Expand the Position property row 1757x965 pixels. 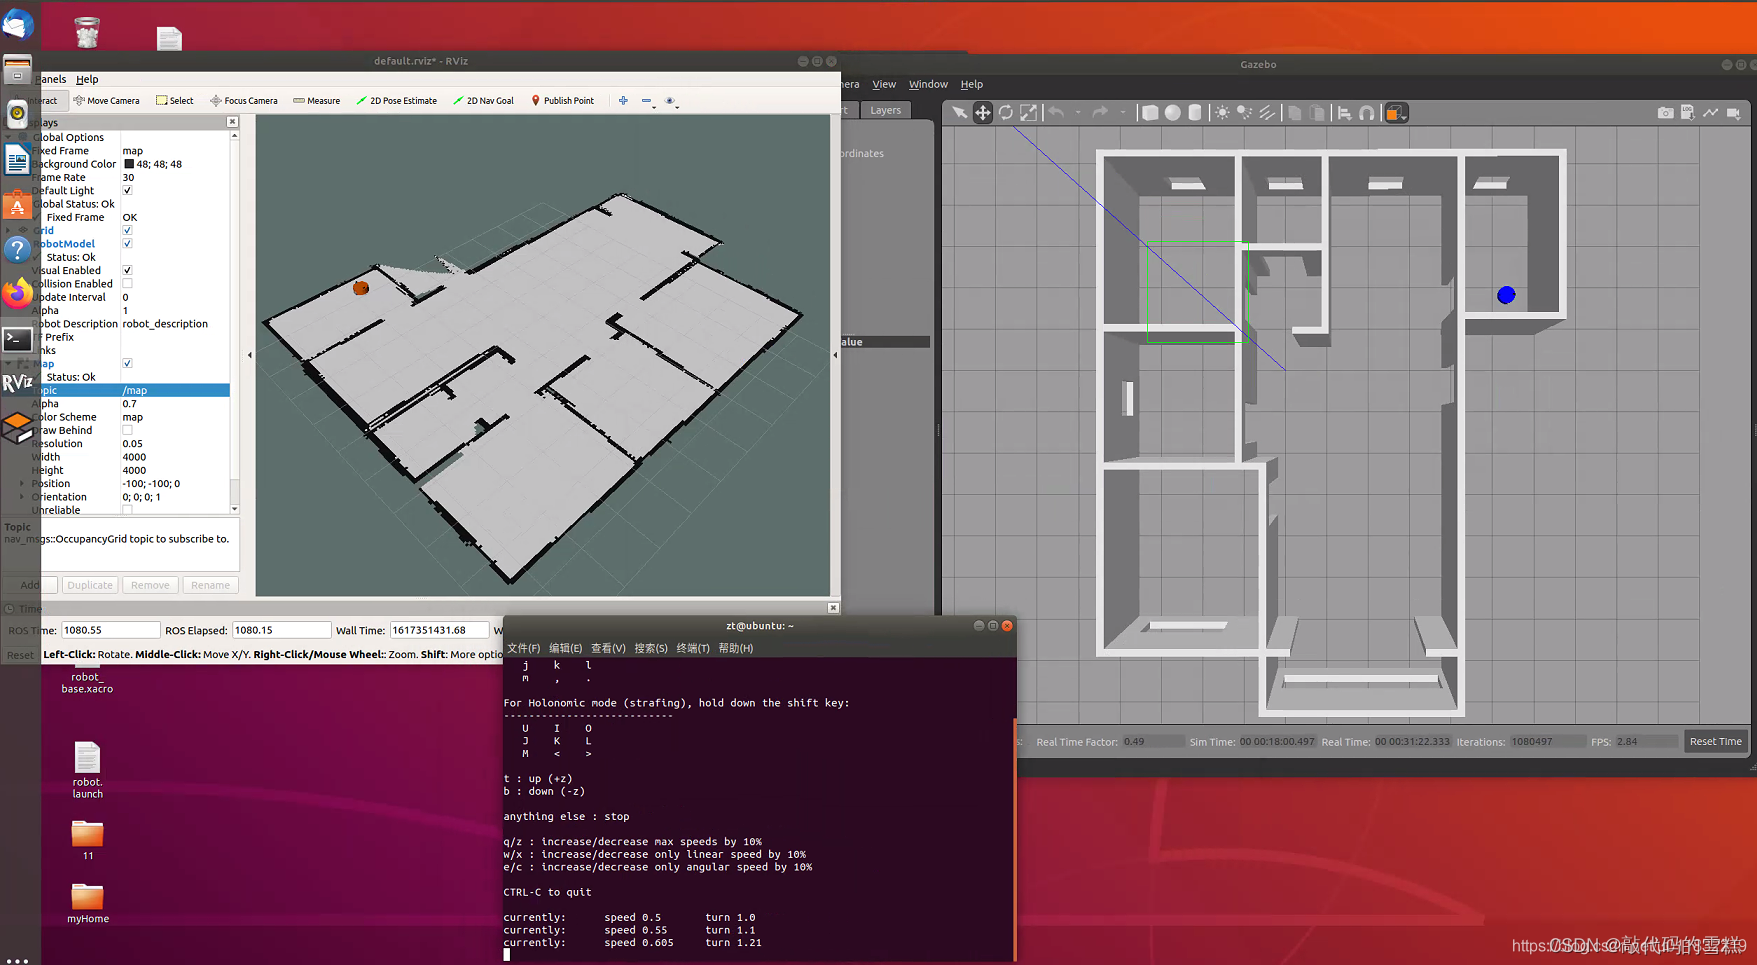(x=22, y=483)
